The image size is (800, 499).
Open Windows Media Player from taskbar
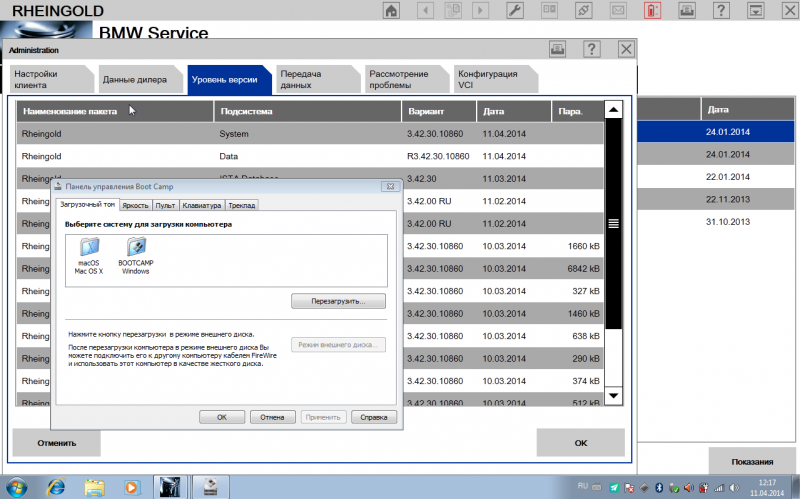(x=132, y=487)
